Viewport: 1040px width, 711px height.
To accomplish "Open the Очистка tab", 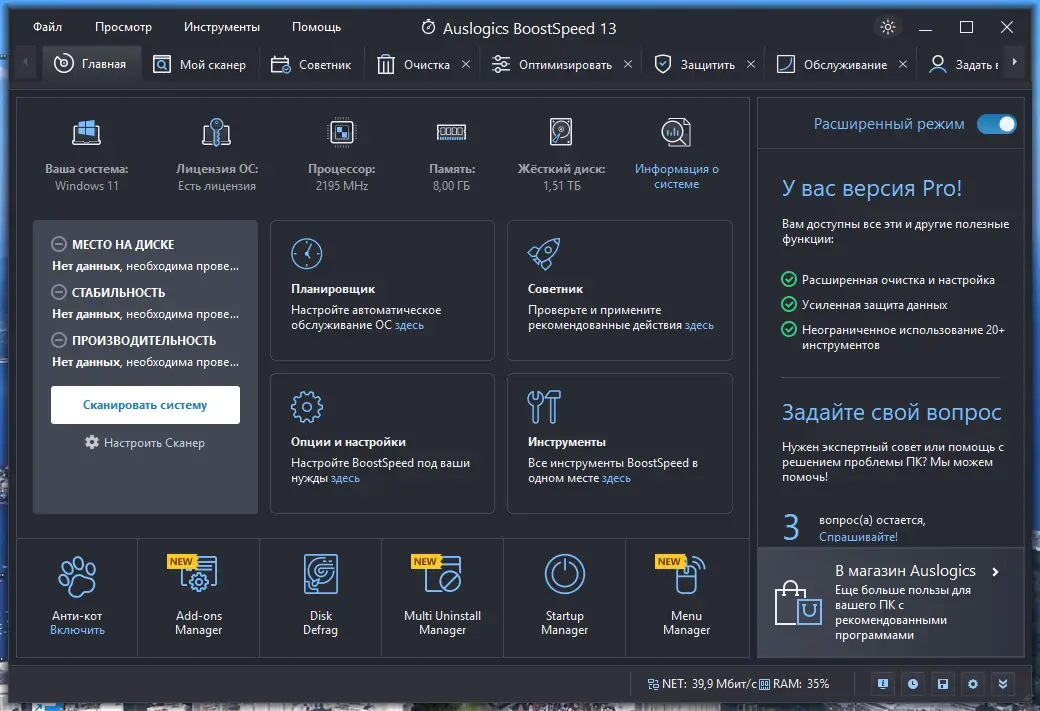I will click(x=414, y=64).
